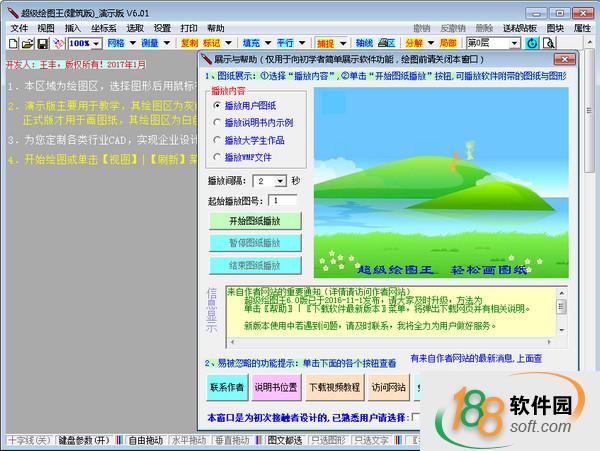Click the 暂停图纸播放 button
The image size is (600, 451).
click(x=255, y=243)
